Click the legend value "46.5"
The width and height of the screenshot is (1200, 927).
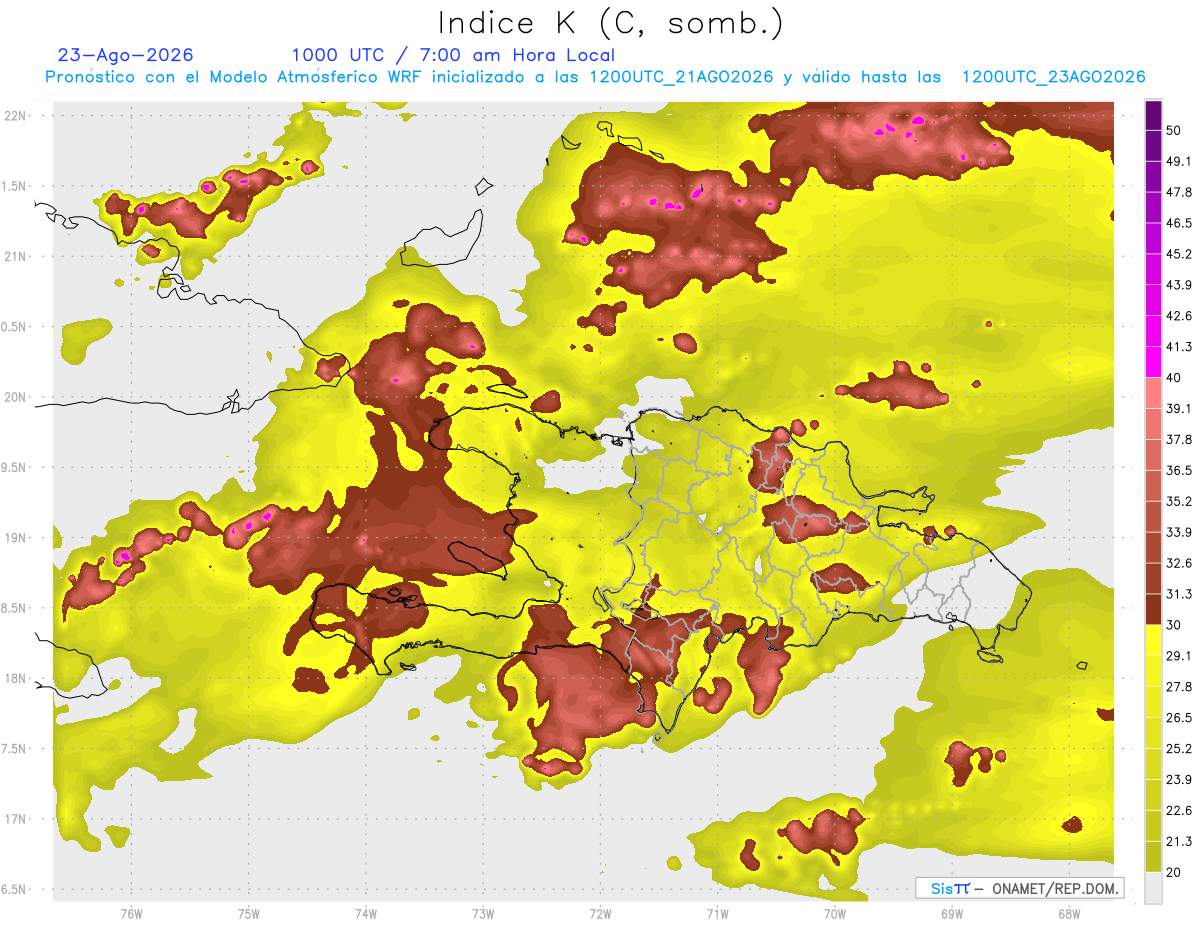pos(1179,224)
